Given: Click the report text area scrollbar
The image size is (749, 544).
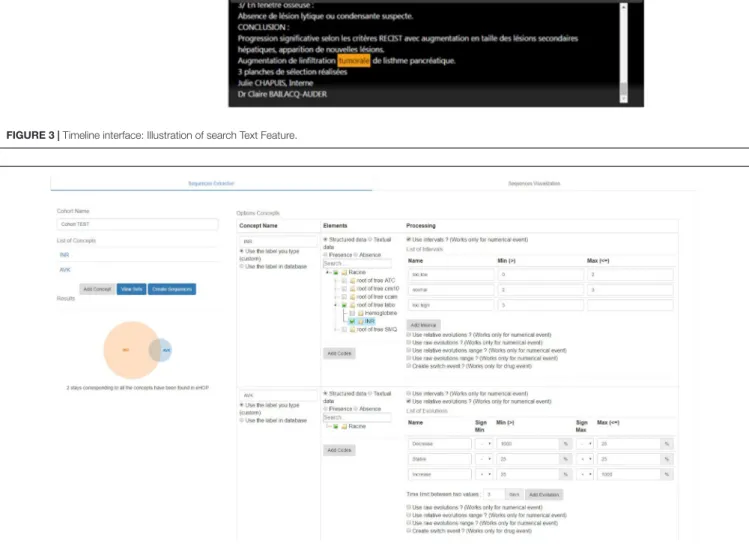Looking at the screenshot, I should [x=623, y=53].
